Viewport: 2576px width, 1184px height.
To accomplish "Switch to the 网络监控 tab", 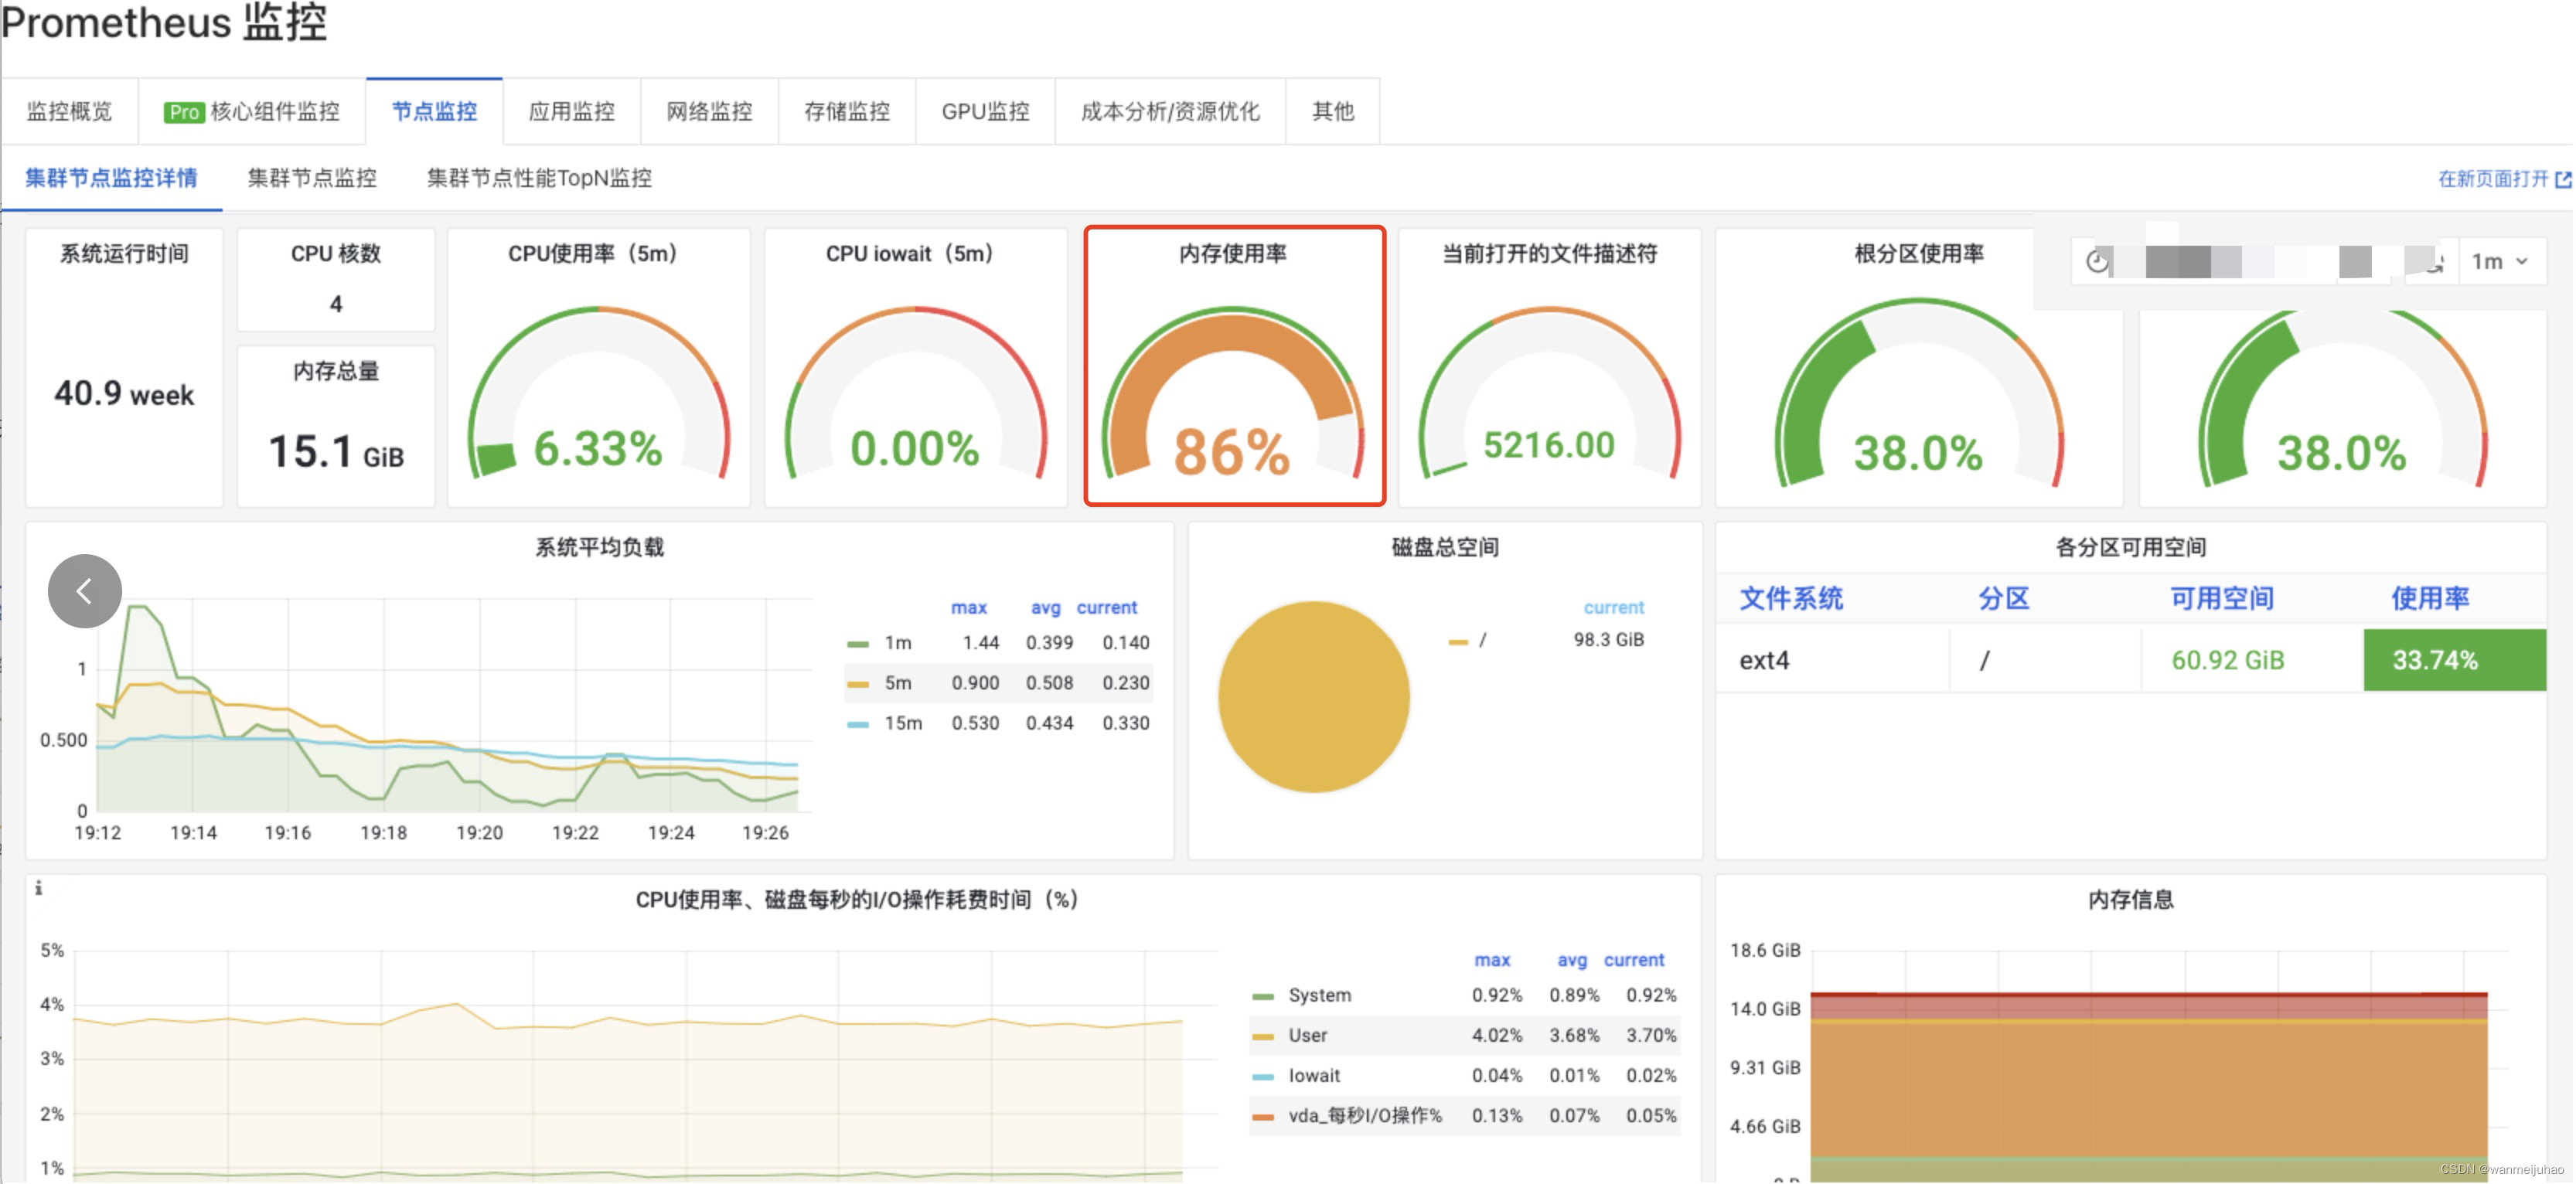I will (709, 111).
